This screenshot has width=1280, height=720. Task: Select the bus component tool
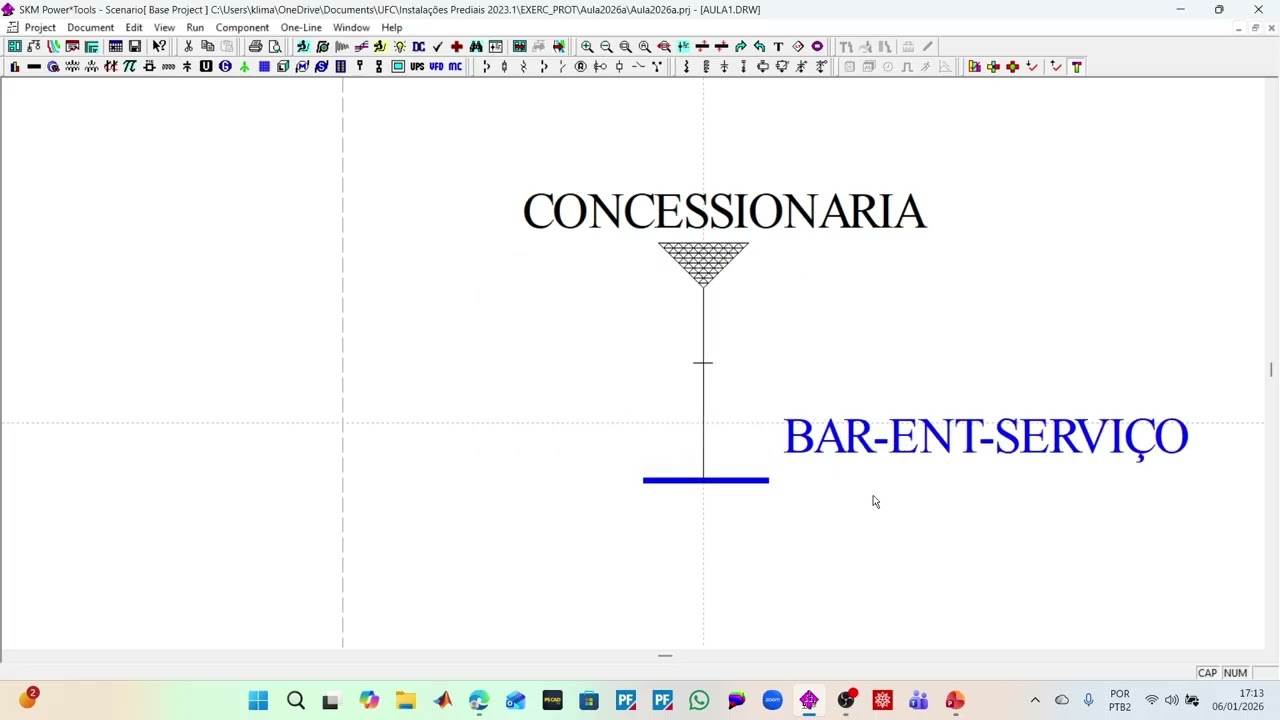point(33,67)
